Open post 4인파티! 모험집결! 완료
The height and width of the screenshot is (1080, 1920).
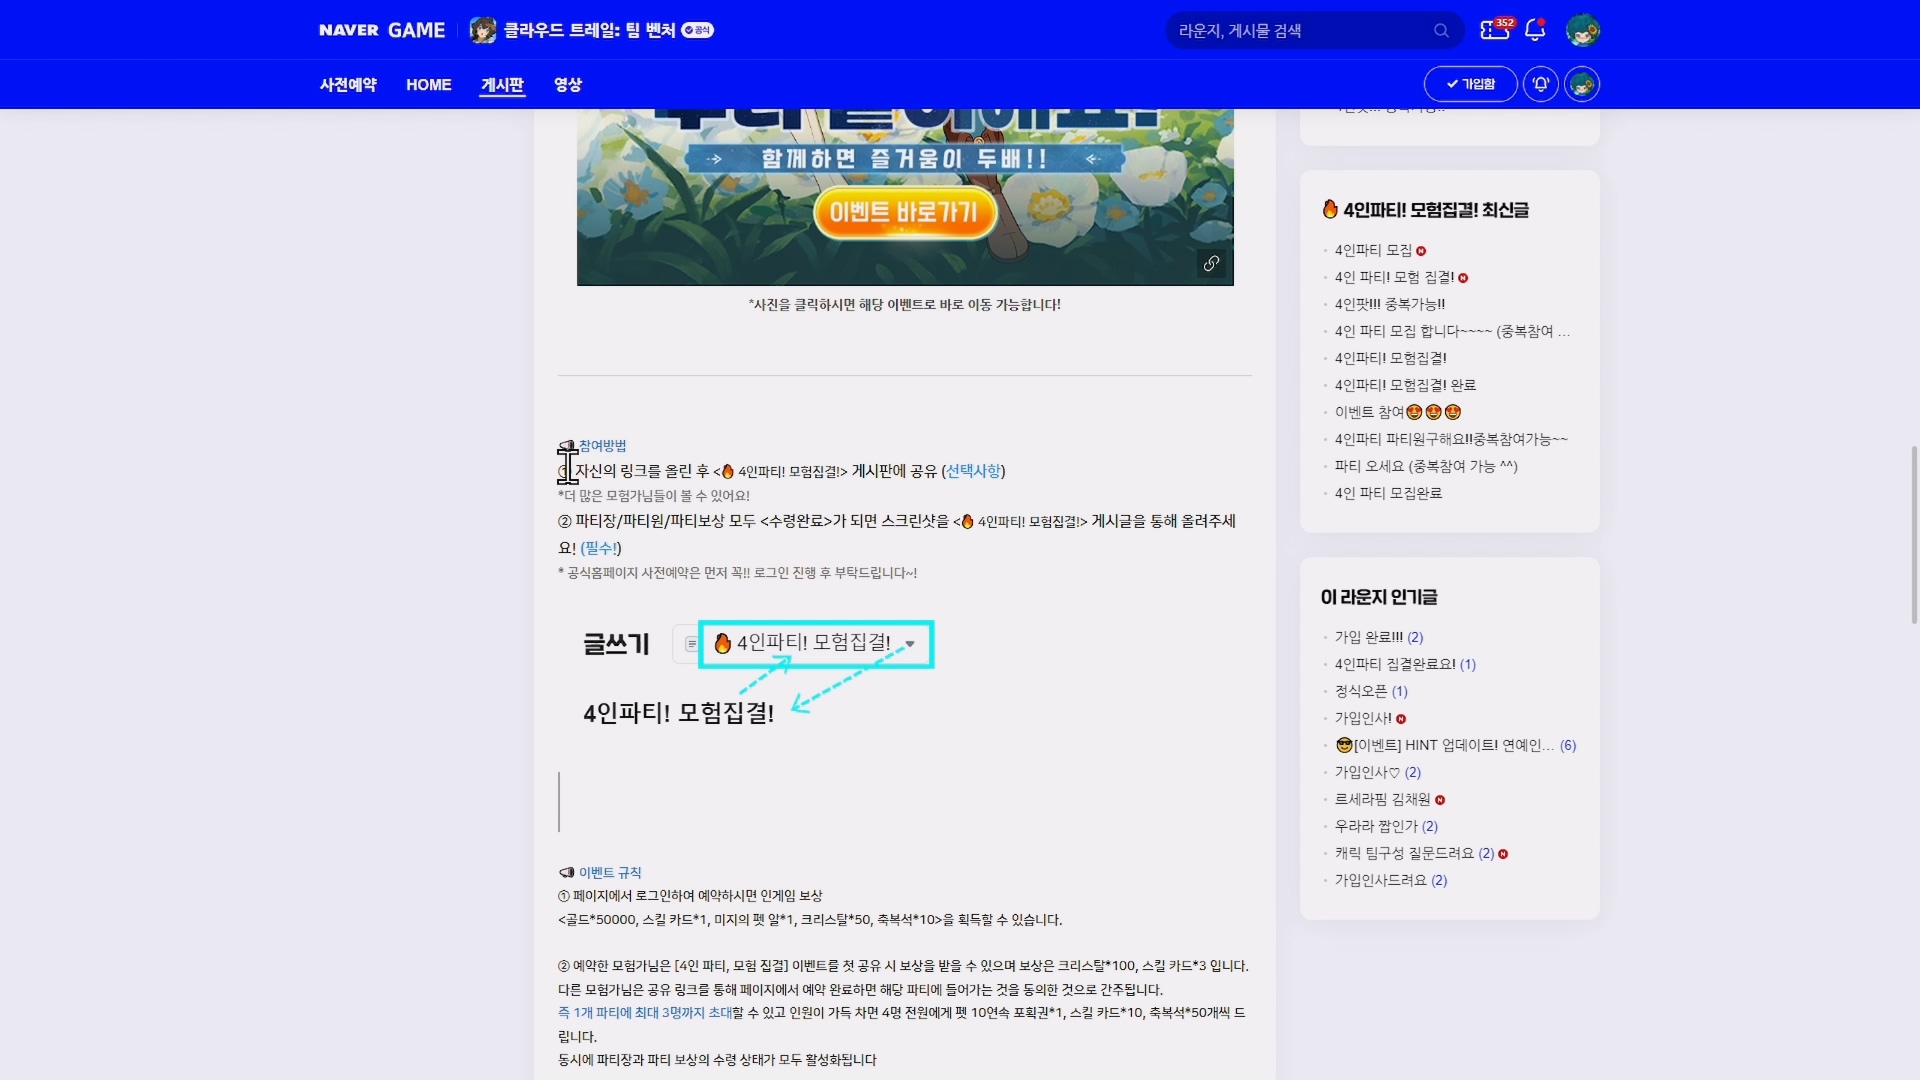(1405, 385)
